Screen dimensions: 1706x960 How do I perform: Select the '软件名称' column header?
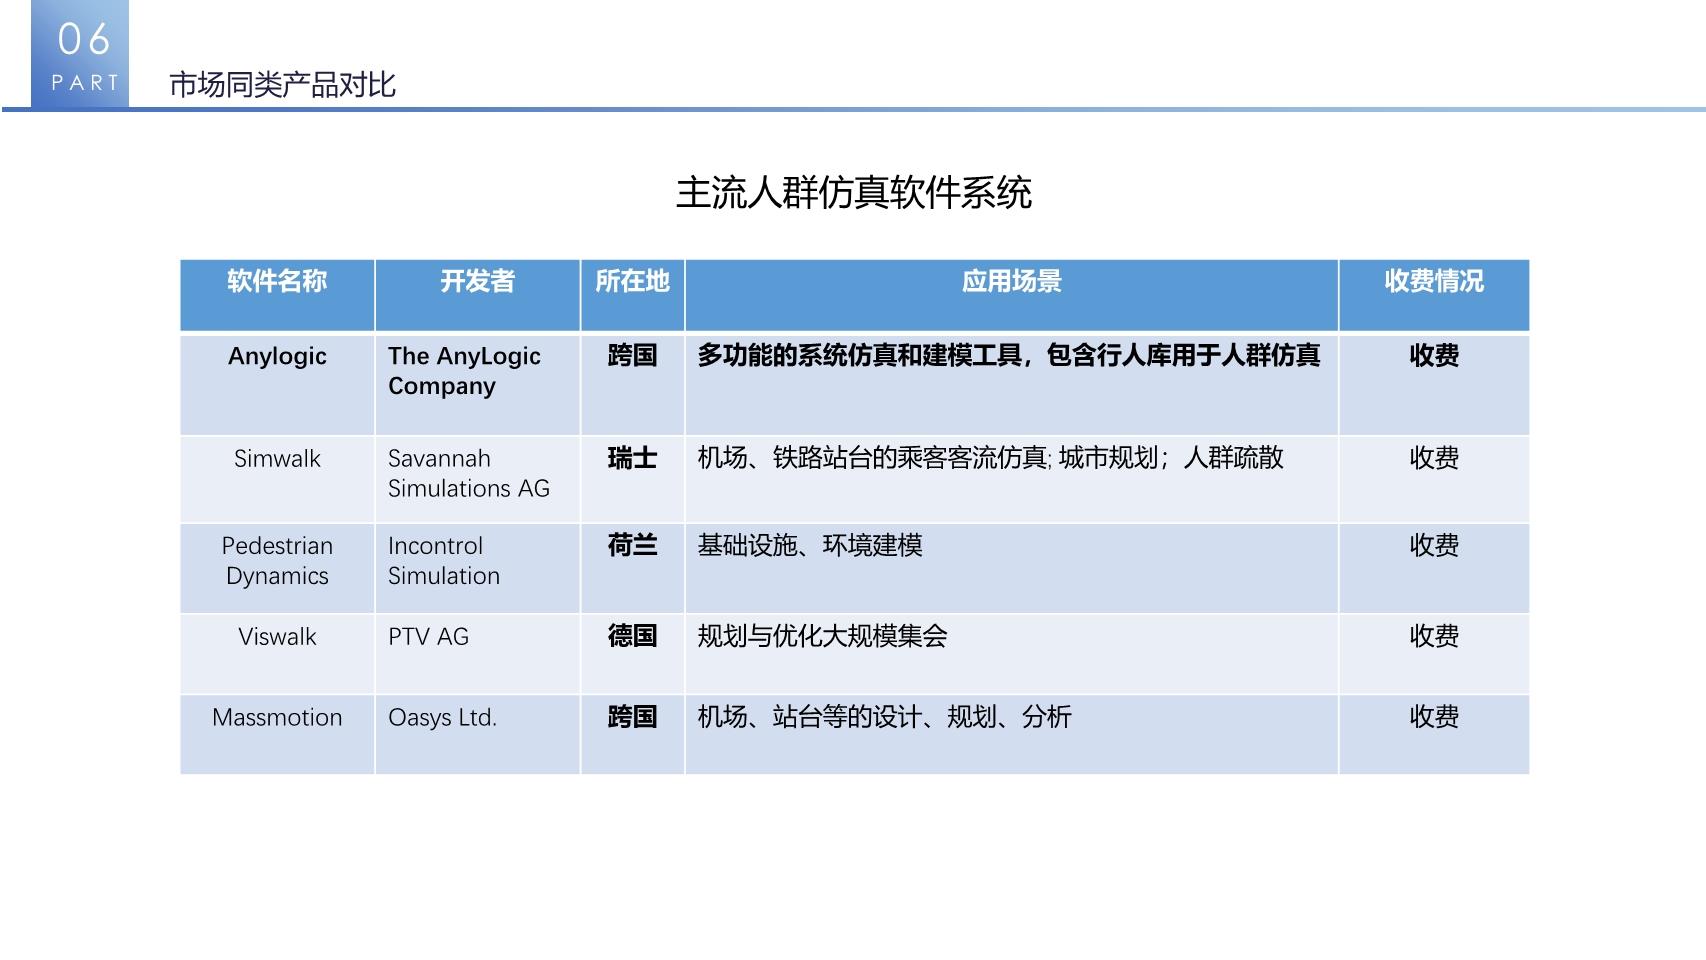277,295
